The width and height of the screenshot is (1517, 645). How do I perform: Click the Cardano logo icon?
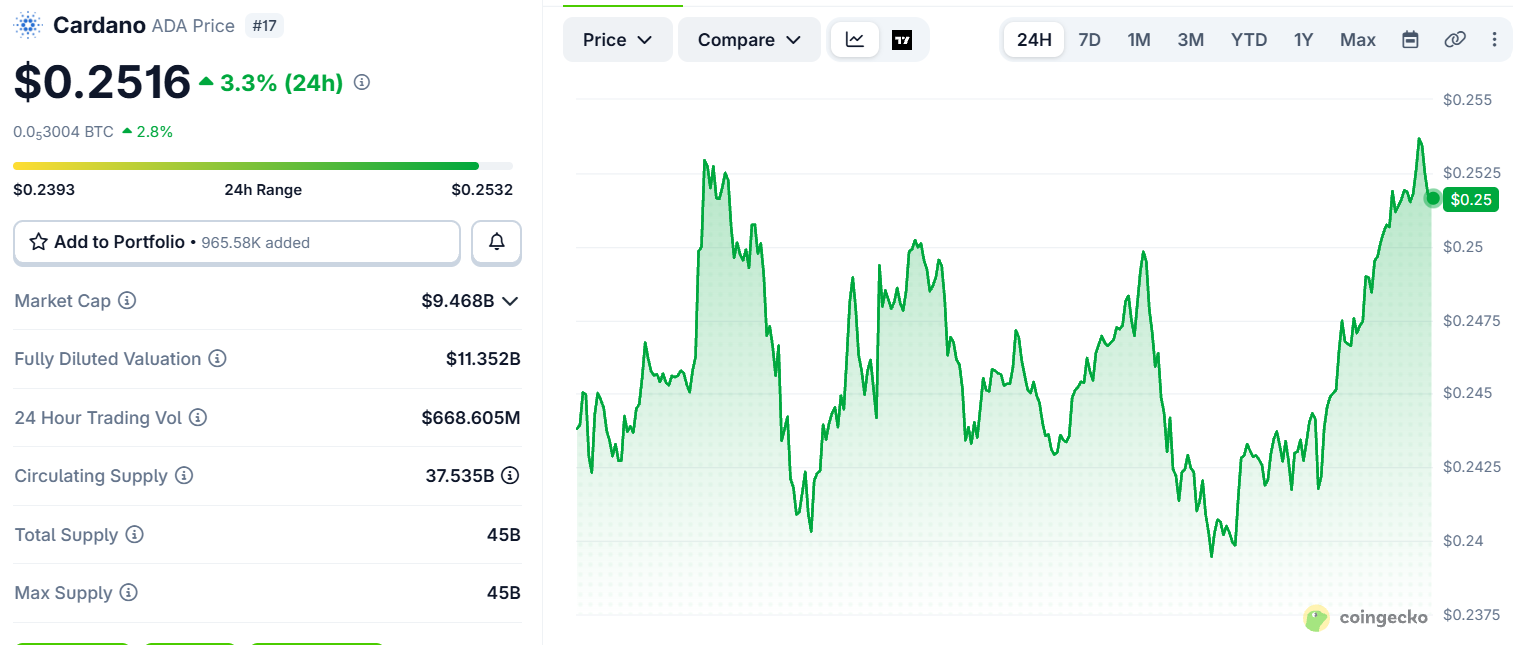27,25
